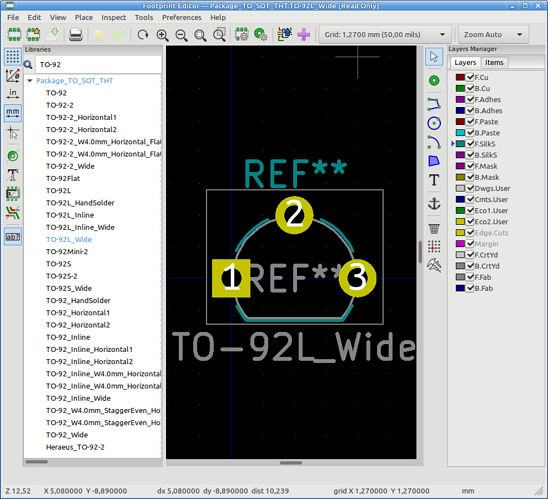
Task: Activate the Delete items trash tool
Action: (434, 229)
